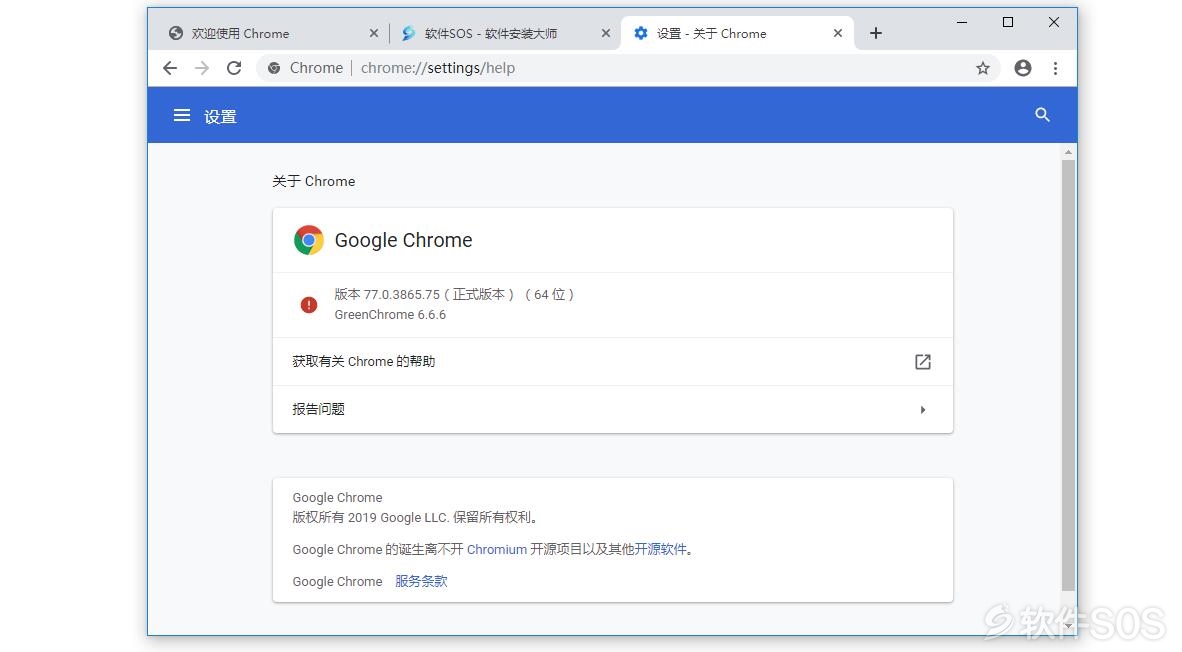Bookmark this page with the star icon
This screenshot has height=652, width=1182.
983,69
